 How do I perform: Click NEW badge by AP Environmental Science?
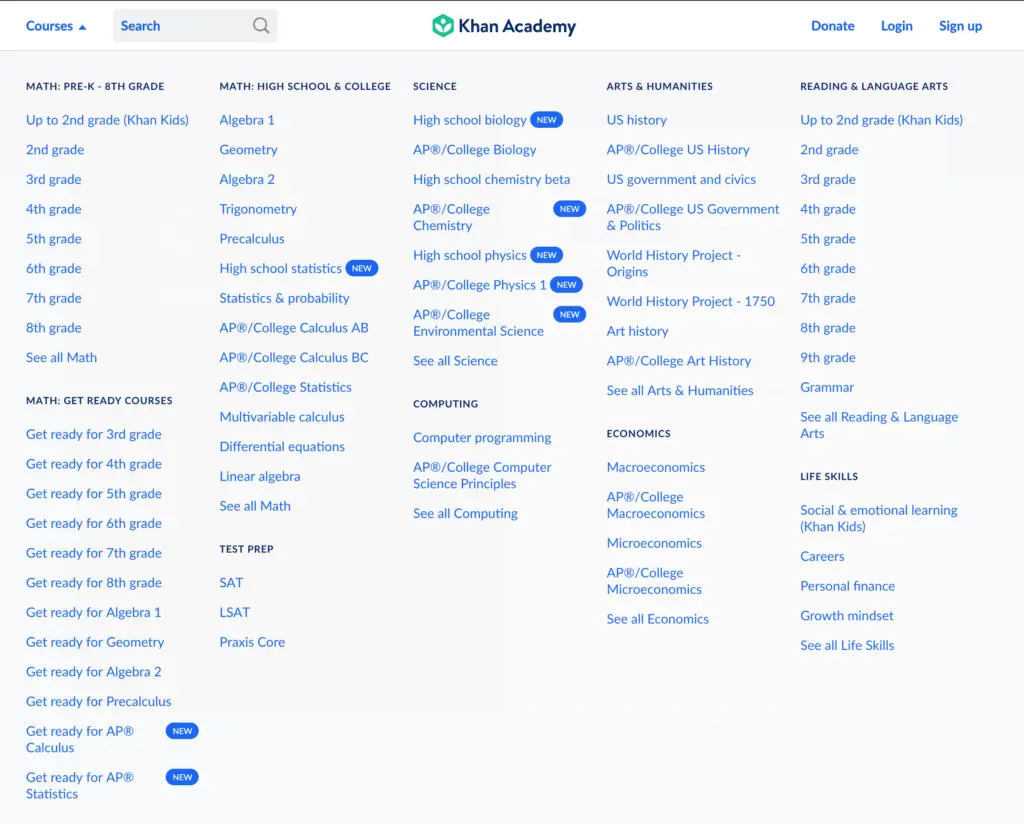coord(569,315)
